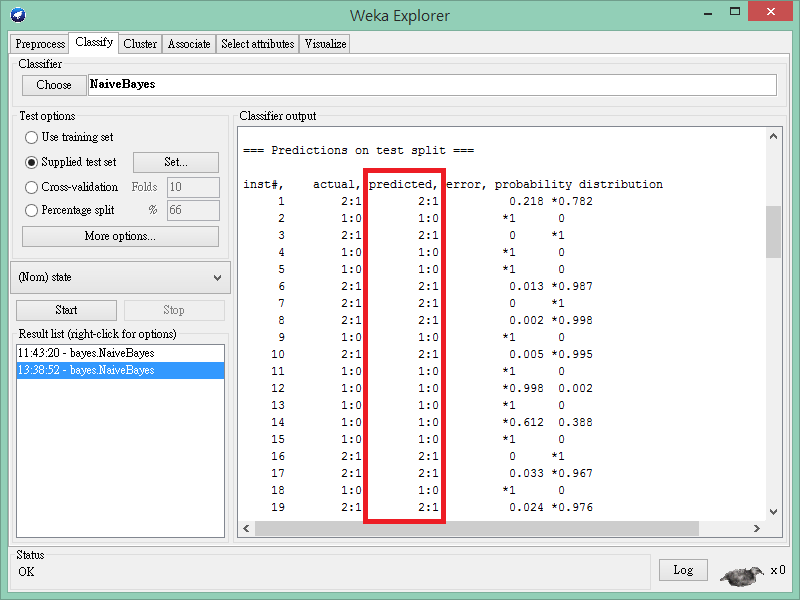This screenshot has height=600, width=800.
Task: Select the 11:43:20 bayes.NaiveBayes result
Action: 120,353
